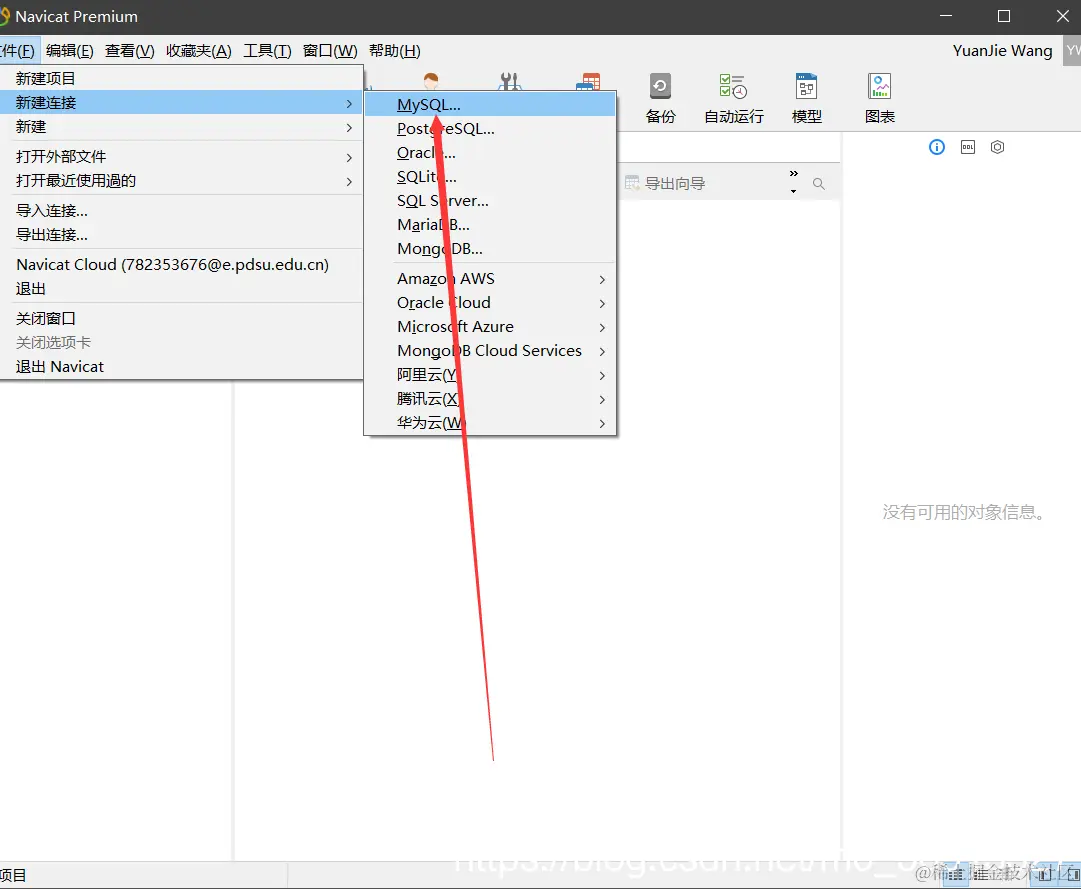Viewport: 1081px width, 889px height.
Task: Select Oracle... connection type
Action: point(490,153)
